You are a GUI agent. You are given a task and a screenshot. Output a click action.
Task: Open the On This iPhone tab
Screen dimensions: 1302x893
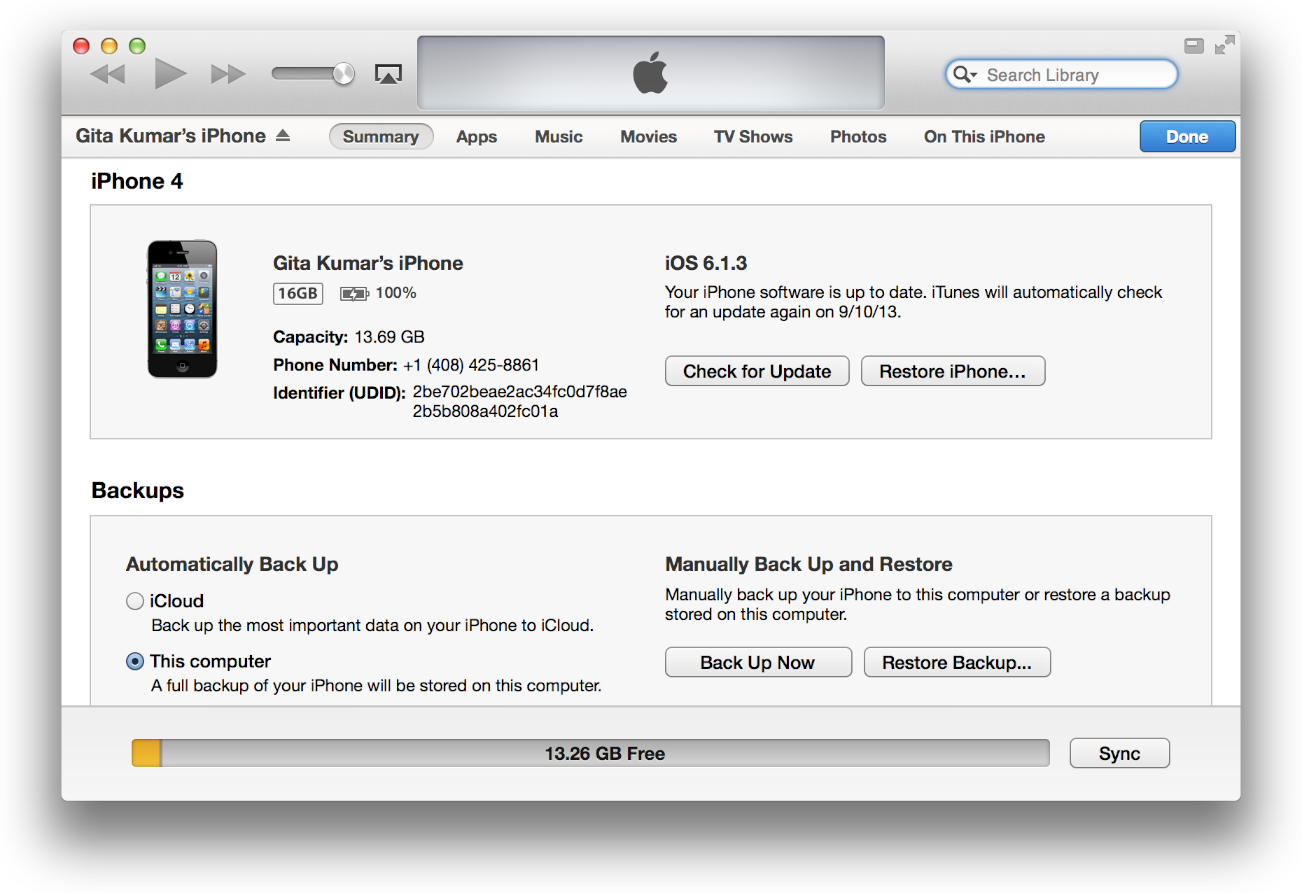point(984,137)
